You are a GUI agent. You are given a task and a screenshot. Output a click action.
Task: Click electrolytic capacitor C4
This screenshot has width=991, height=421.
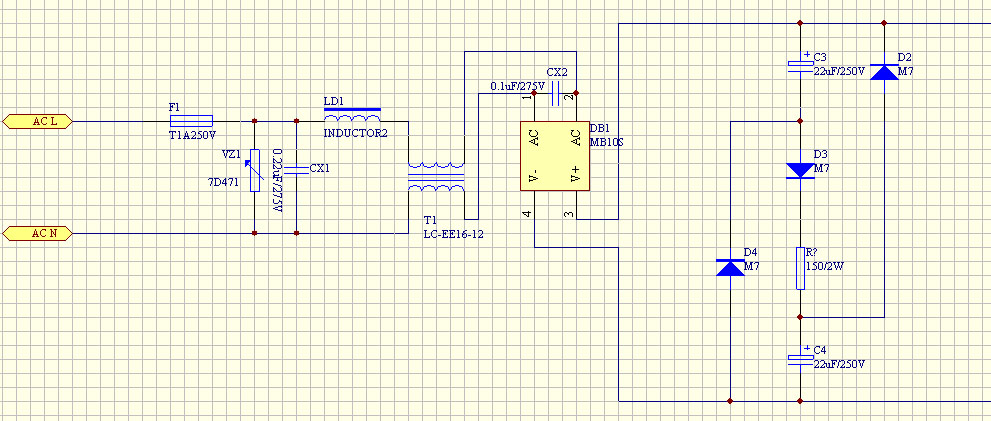tap(800, 357)
